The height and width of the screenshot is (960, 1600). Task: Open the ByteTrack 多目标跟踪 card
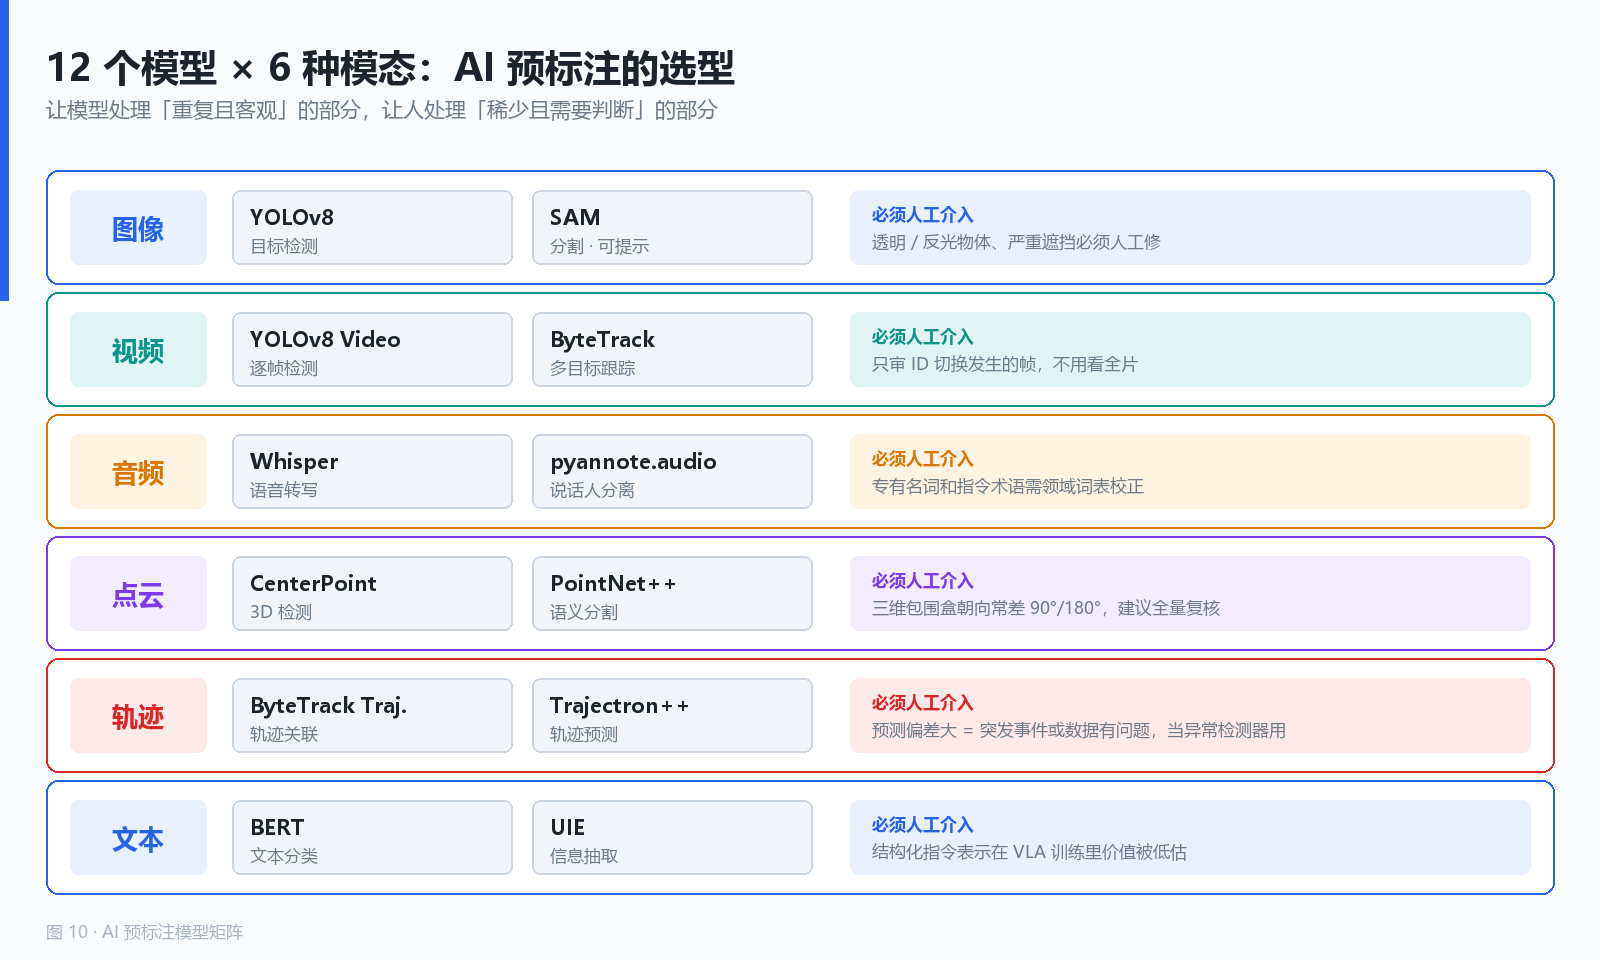(x=672, y=350)
